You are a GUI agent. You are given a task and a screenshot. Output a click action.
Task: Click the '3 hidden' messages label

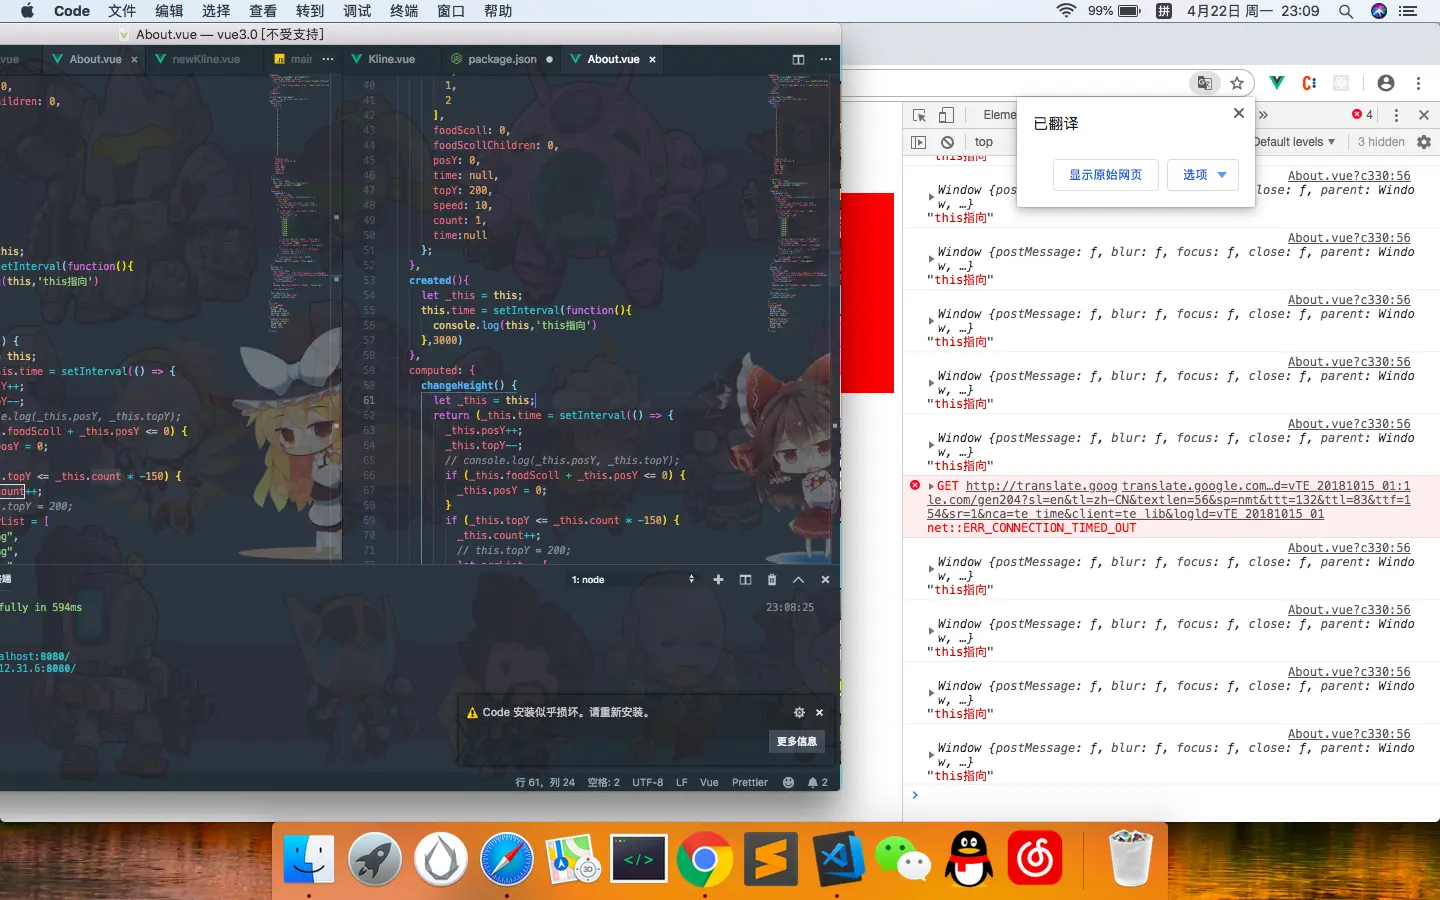pyautogui.click(x=1381, y=142)
